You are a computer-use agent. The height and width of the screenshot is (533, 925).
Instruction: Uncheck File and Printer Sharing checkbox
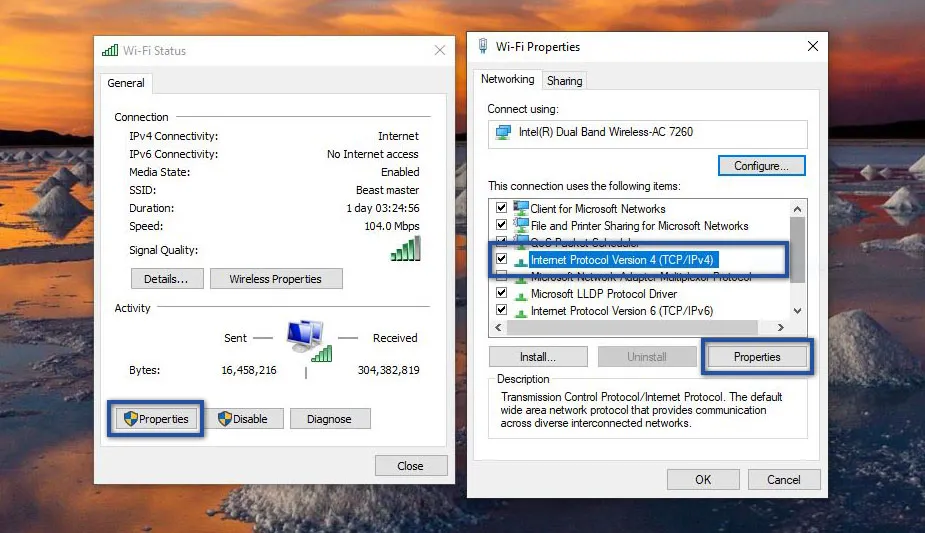pos(501,225)
